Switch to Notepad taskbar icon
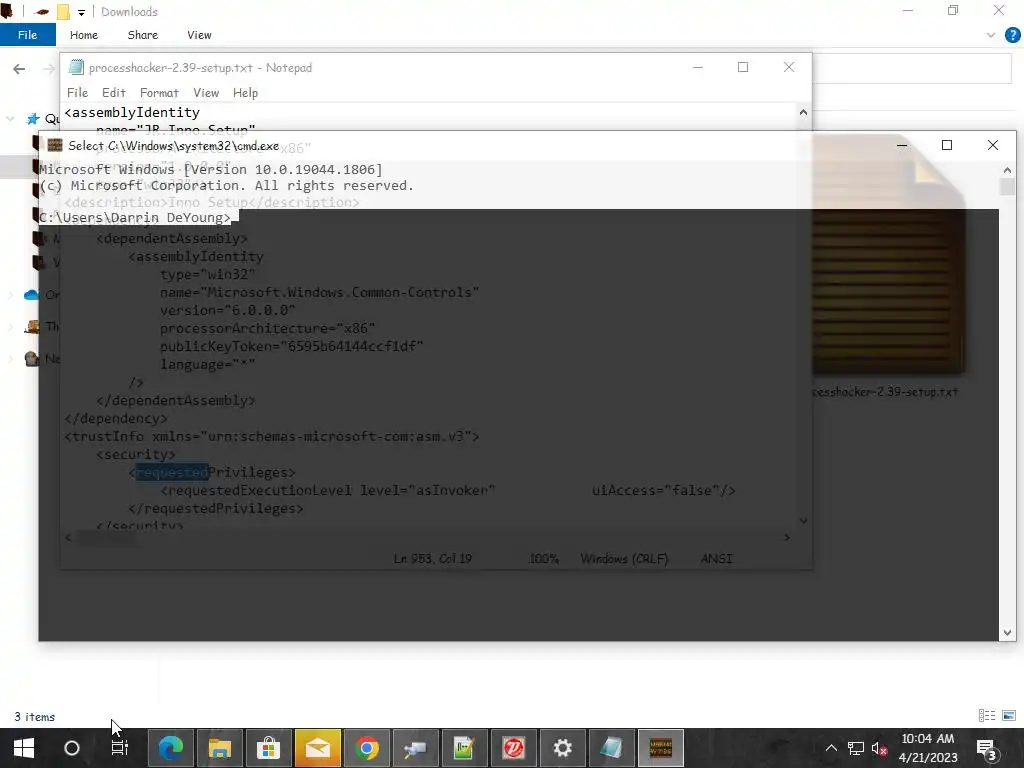1024x768 pixels. pyautogui.click(x=611, y=748)
